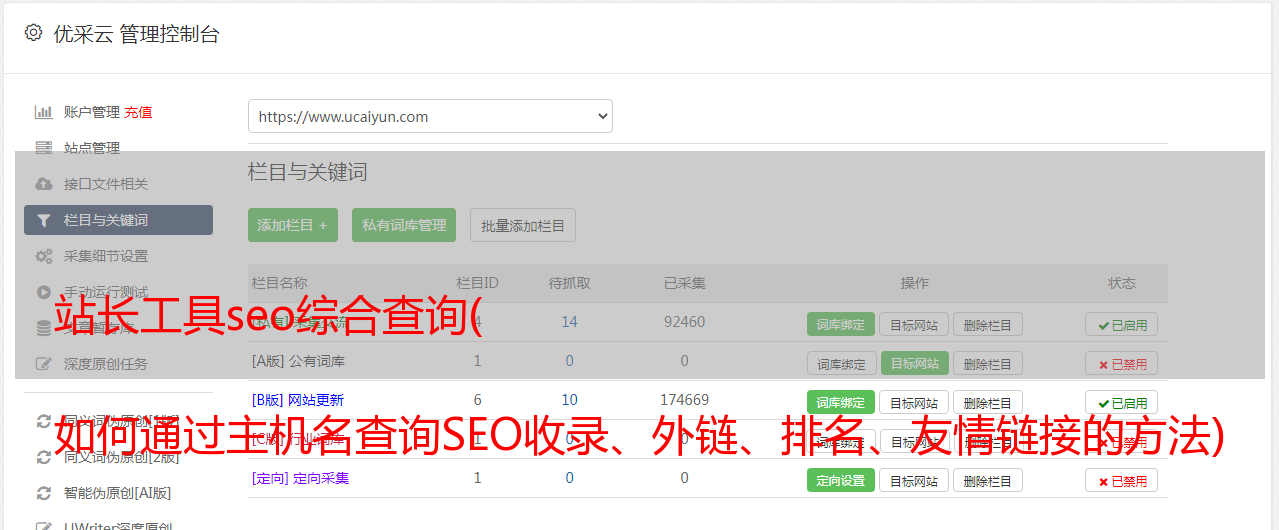Open 智能伪原创[AI版] in the sidebar
This screenshot has width=1279, height=530.
[117, 493]
